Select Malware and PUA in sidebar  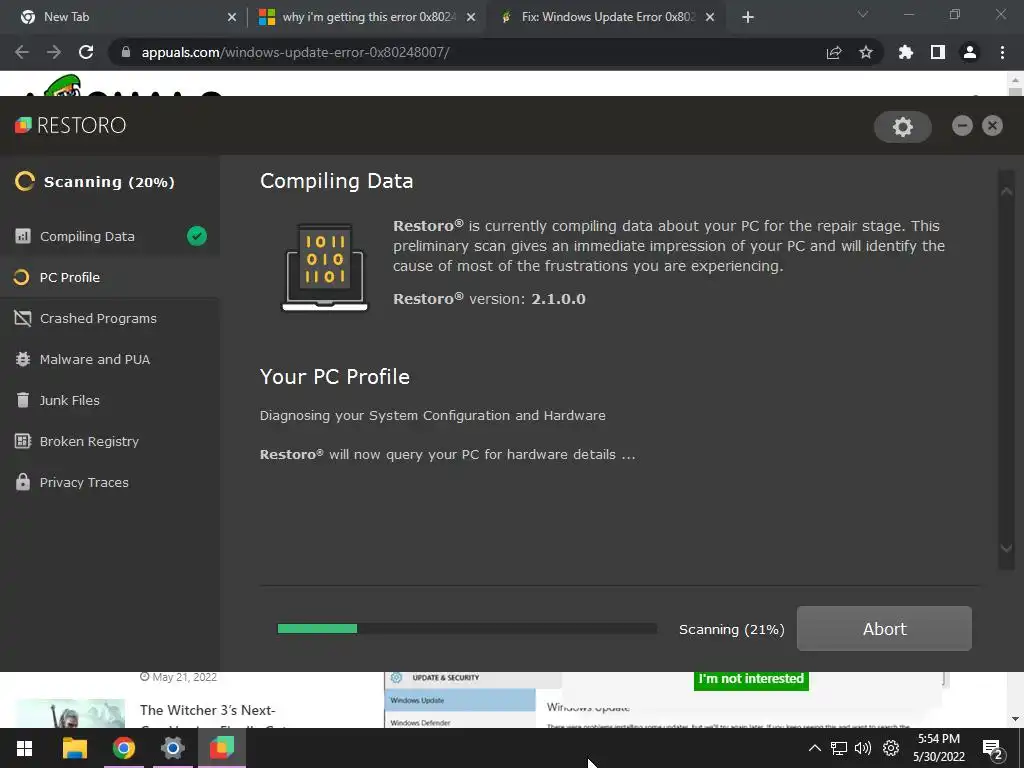tap(110, 359)
